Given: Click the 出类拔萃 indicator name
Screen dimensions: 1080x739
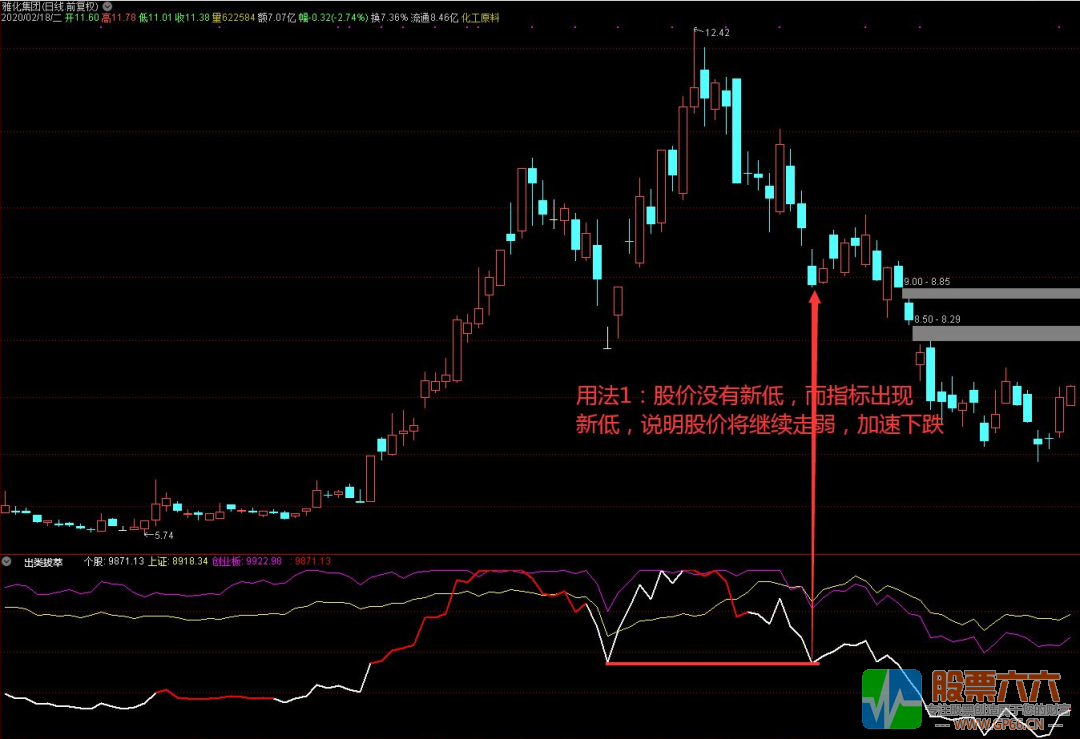Looking at the screenshot, I should (43, 562).
